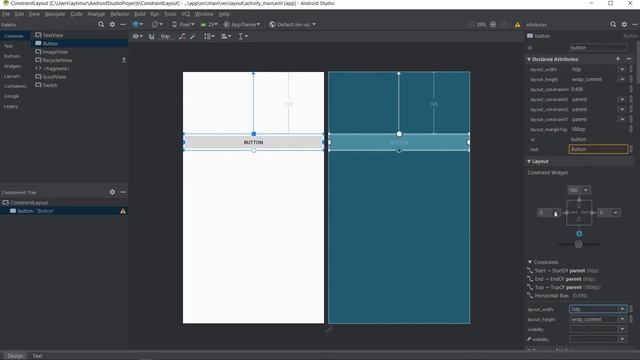Open the Tools menu
Screen dimensions: 640x360
coord(170,14)
